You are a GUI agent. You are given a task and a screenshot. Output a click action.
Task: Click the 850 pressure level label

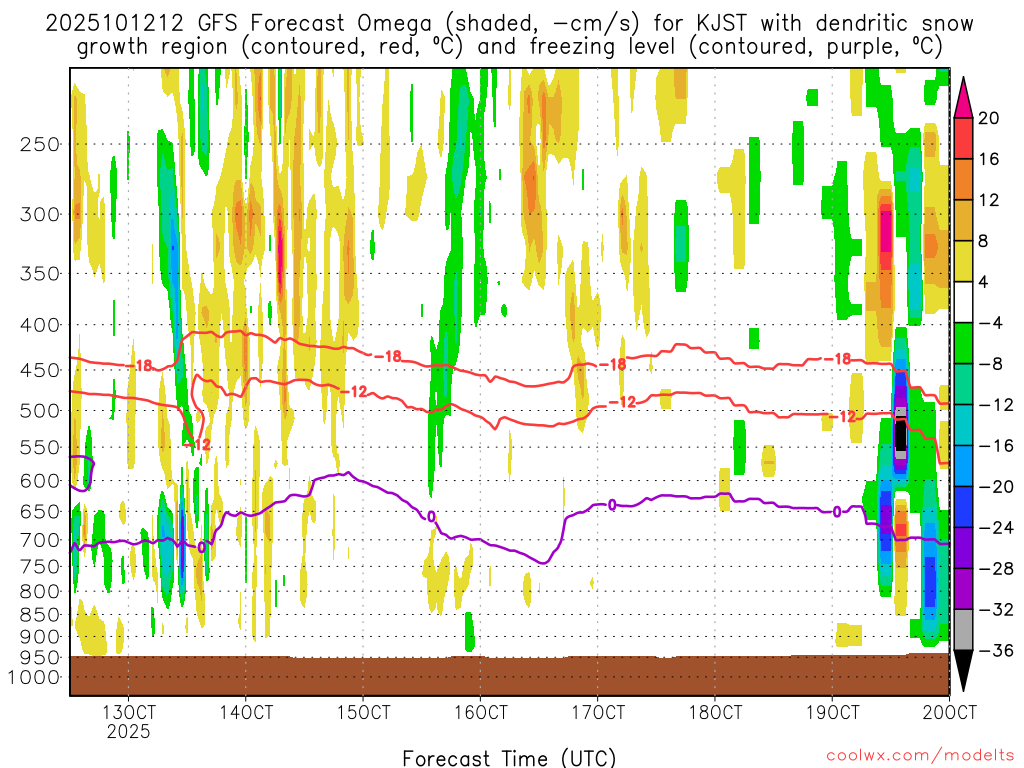[x=40, y=615]
